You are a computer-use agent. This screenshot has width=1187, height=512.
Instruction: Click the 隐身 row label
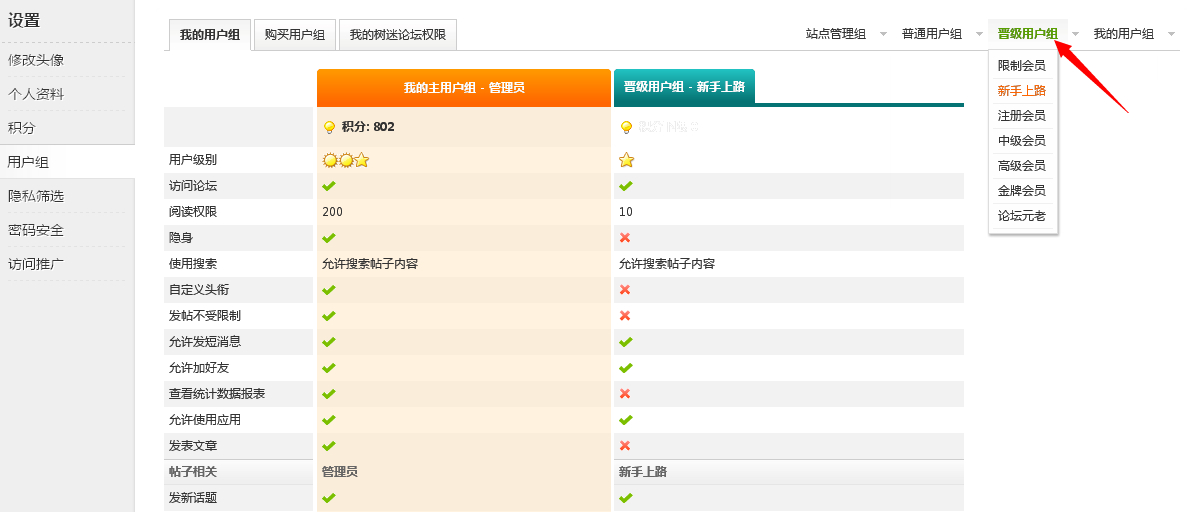(x=181, y=238)
